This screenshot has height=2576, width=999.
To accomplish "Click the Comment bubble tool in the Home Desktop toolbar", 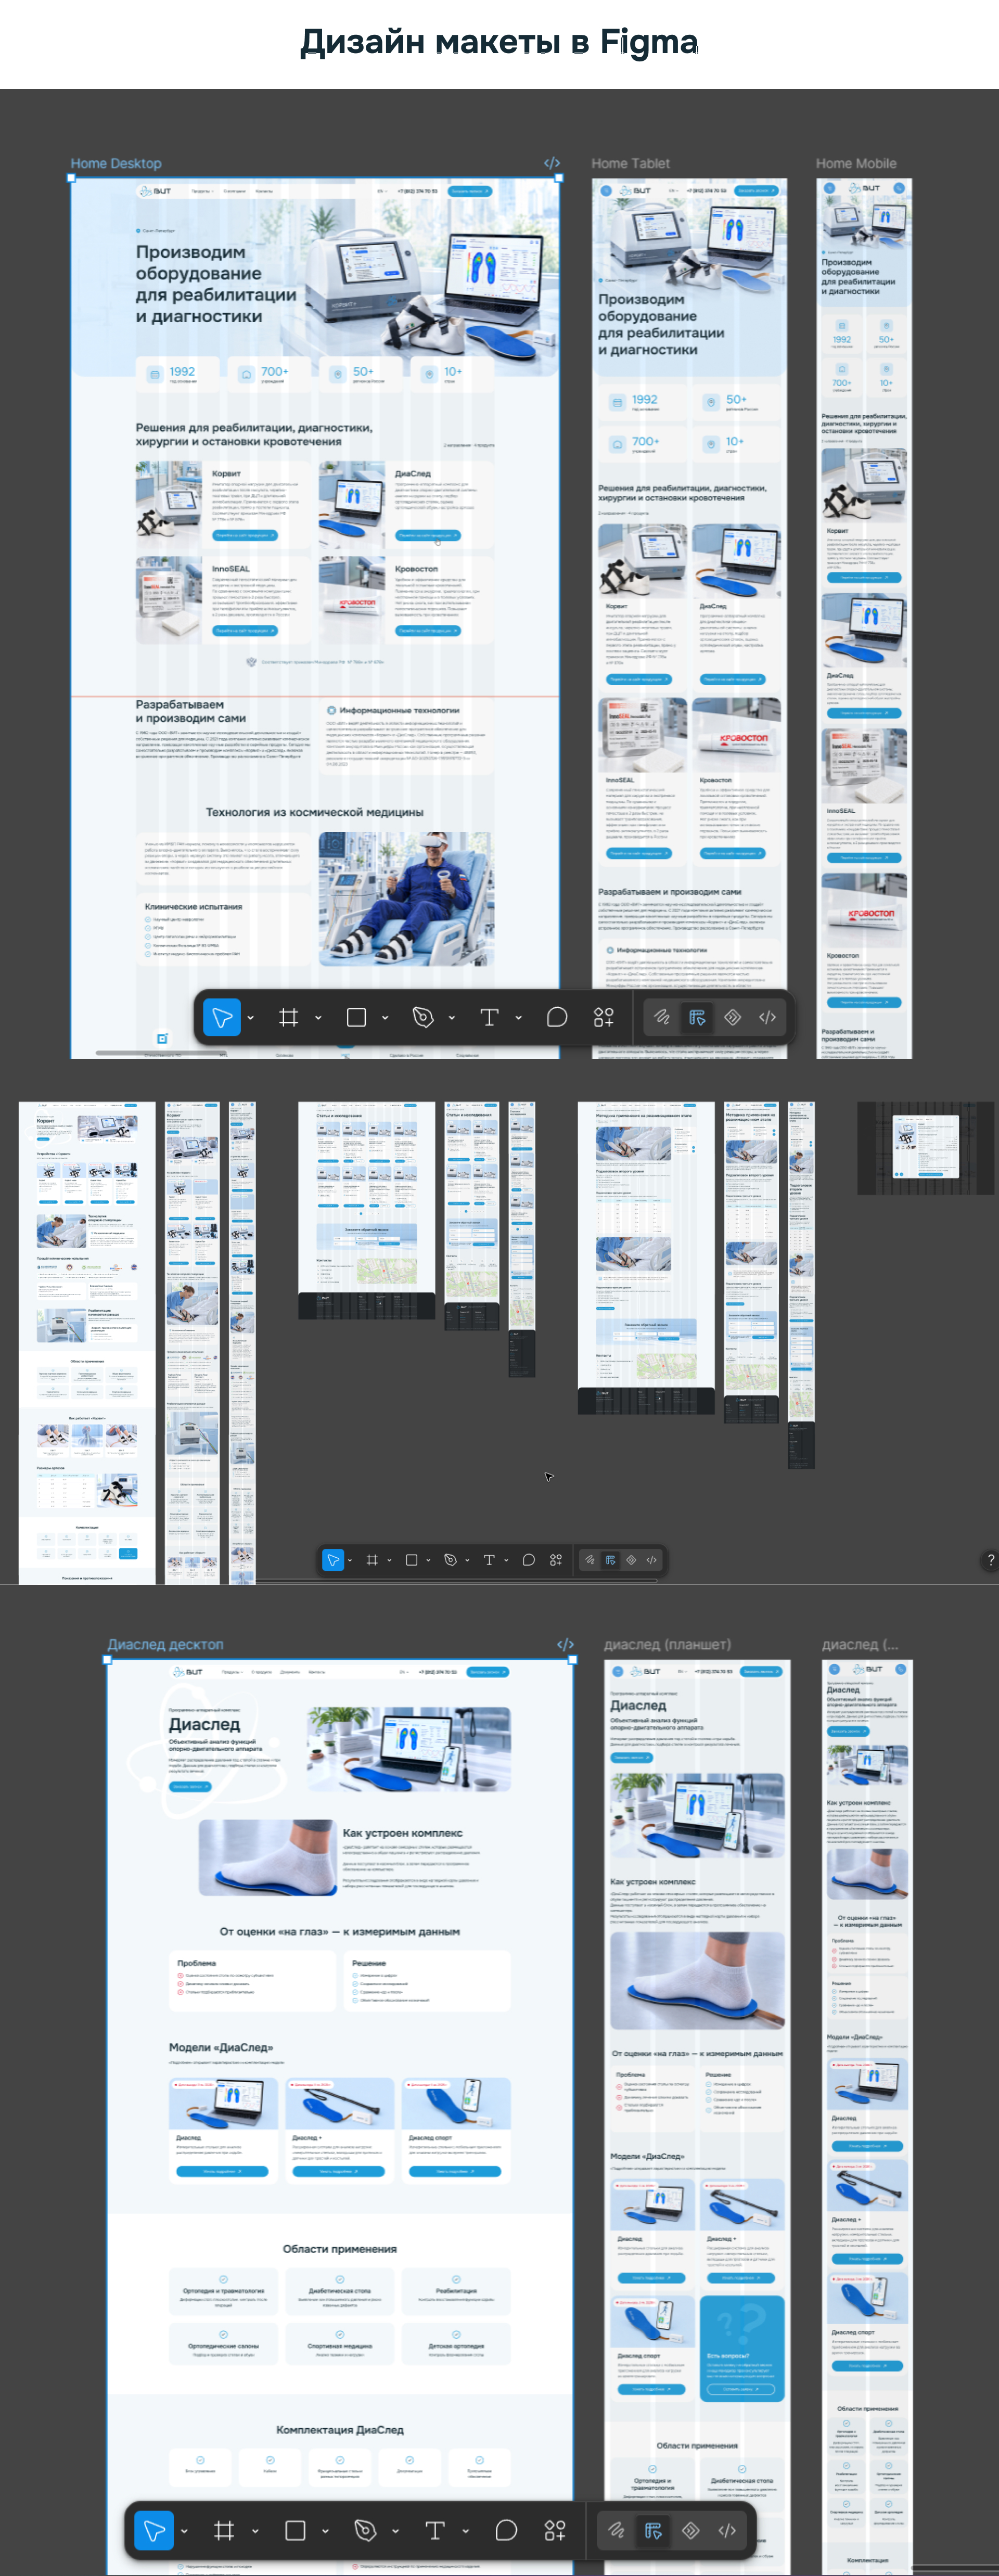I will pos(557,1018).
